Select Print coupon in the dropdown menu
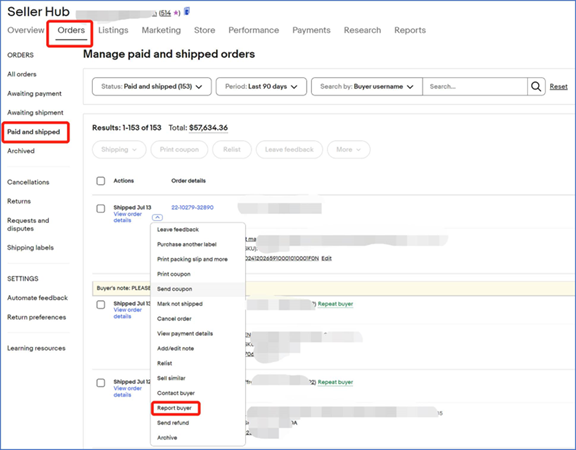Viewport: 576px width, 450px height. [x=174, y=274]
